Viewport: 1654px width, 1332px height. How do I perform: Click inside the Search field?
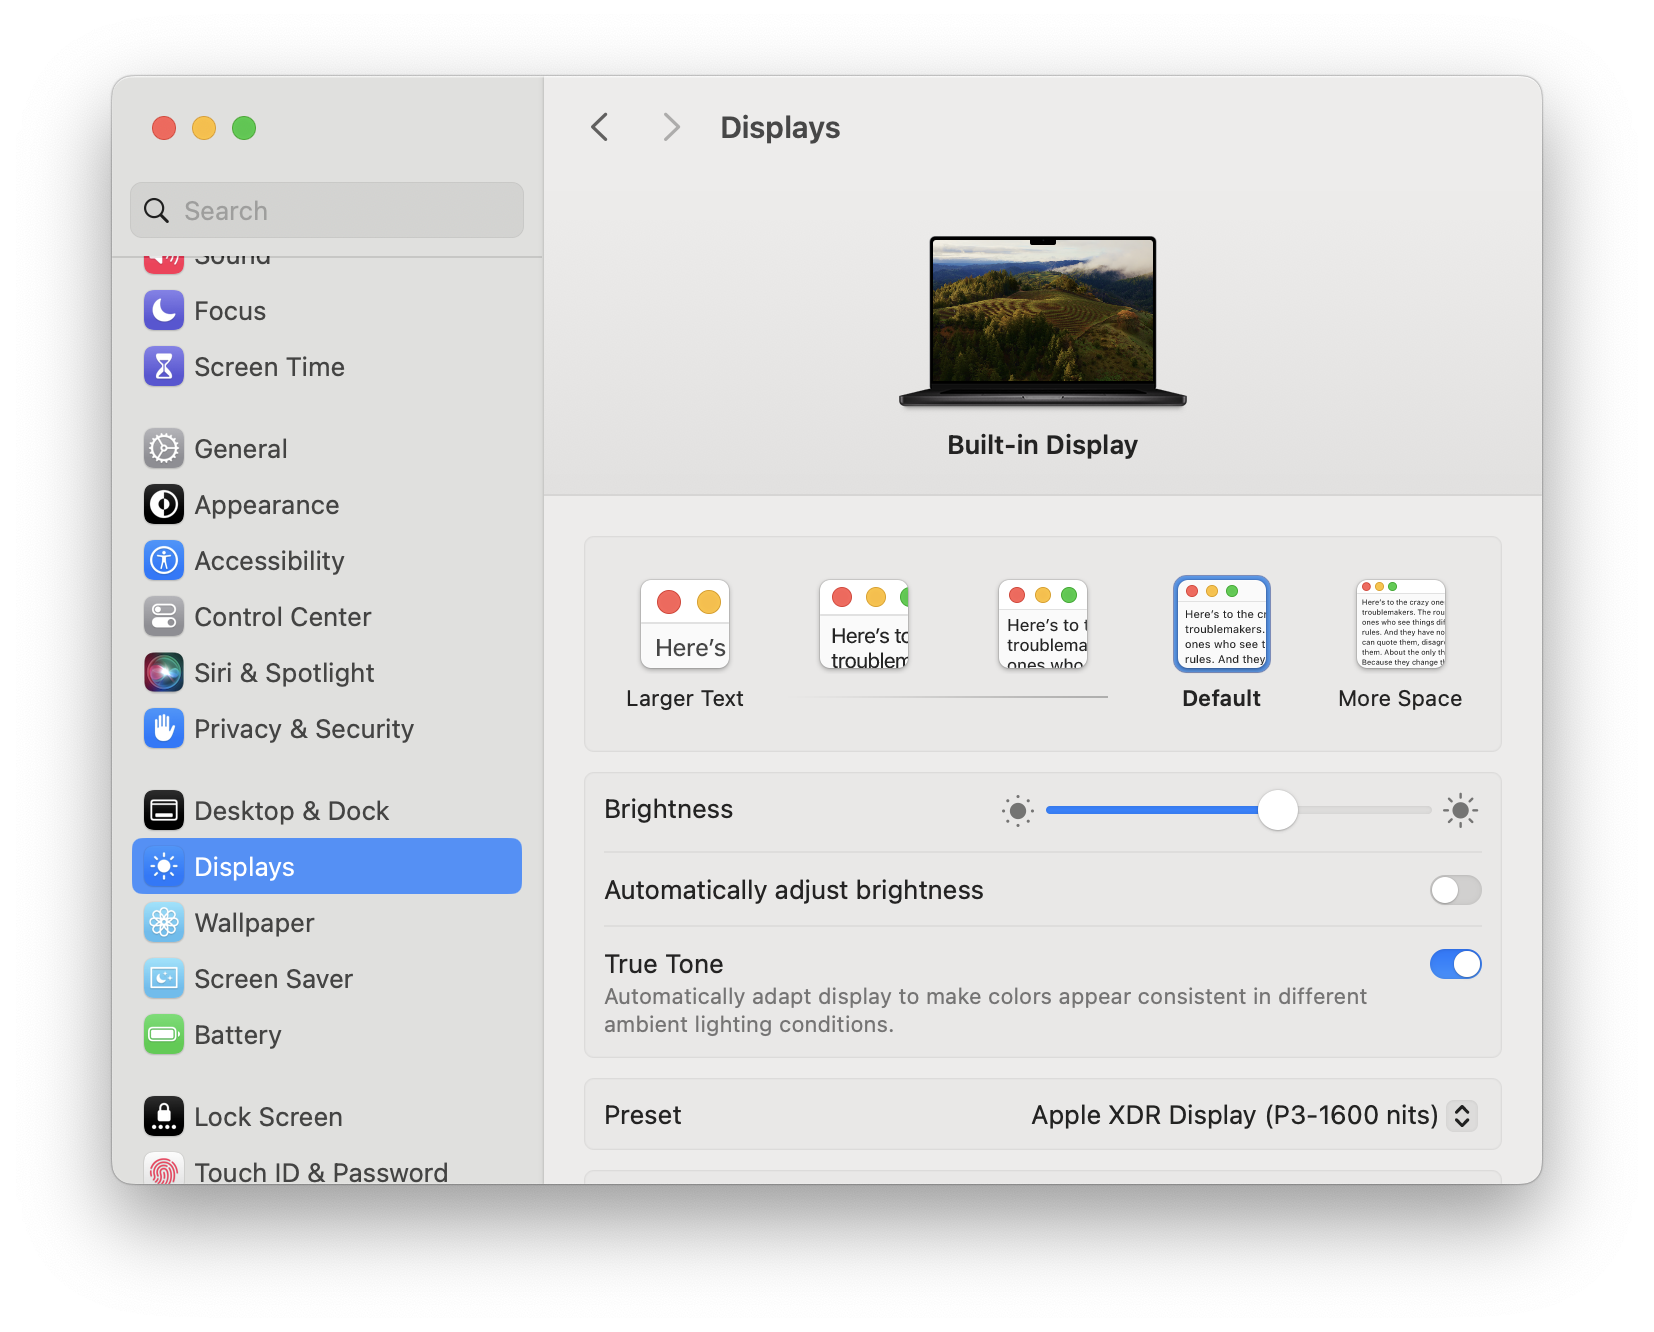[x=326, y=210]
